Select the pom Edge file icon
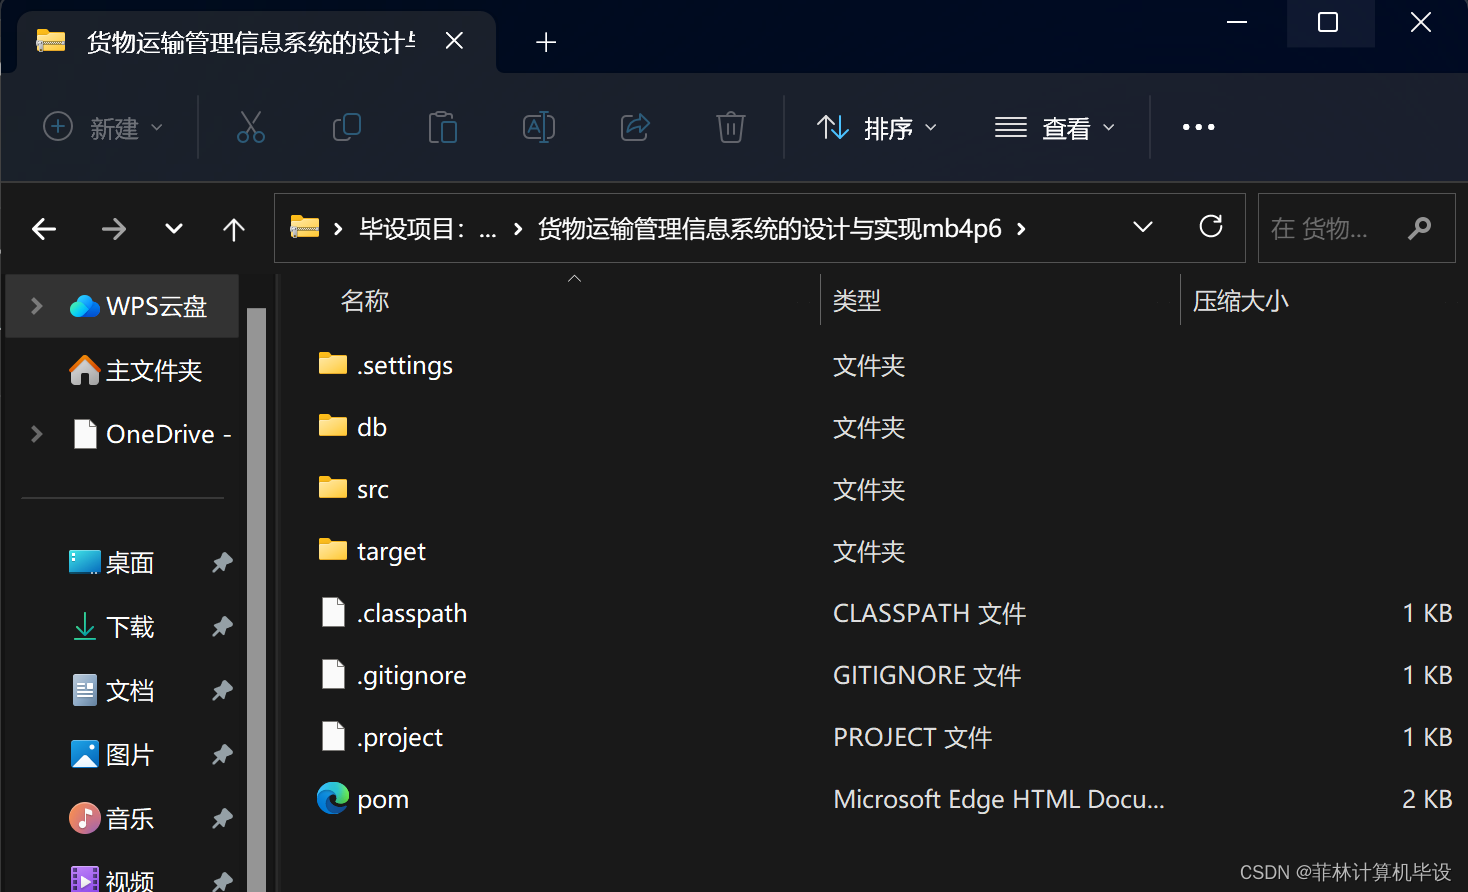Image resolution: width=1468 pixels, height=892 pixels. (x=333, y=798)
